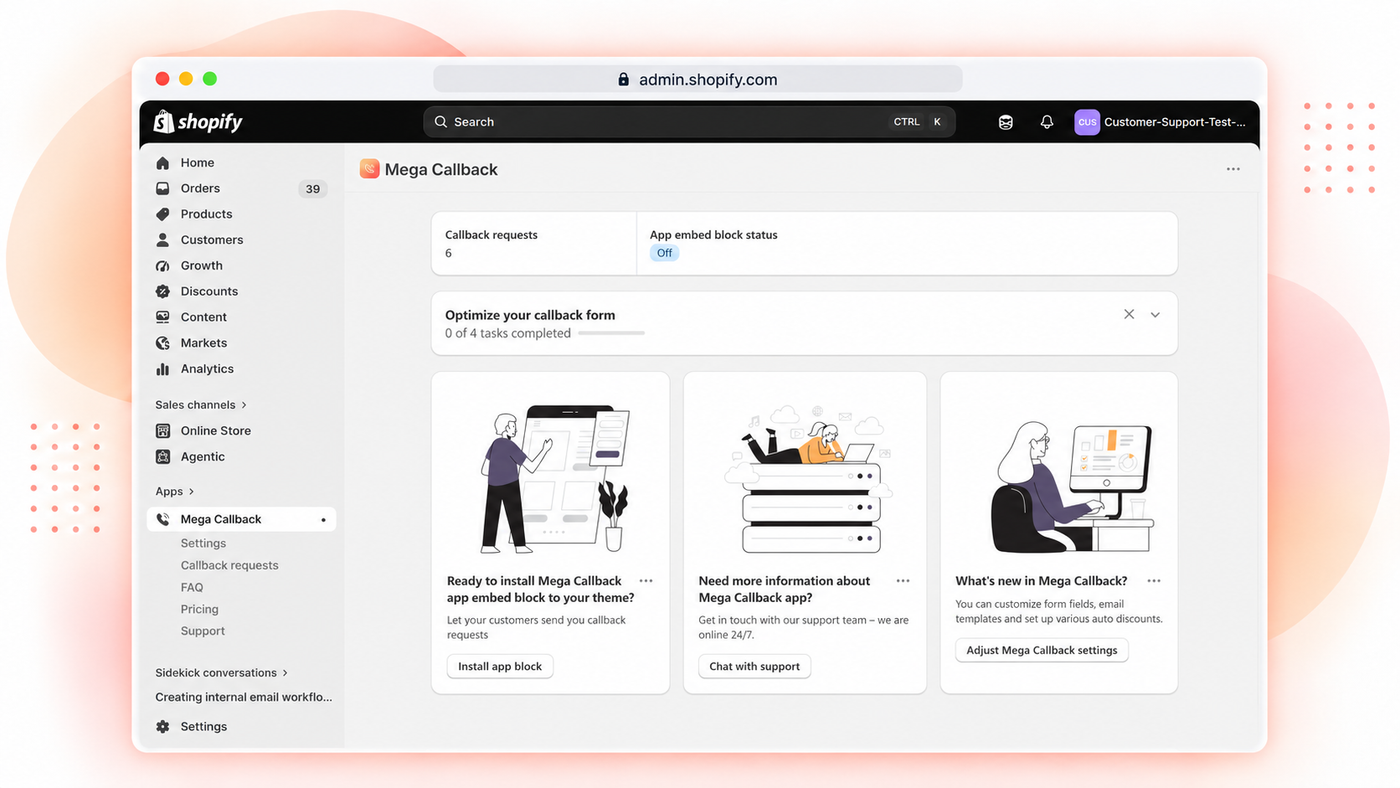The height and width of the screenshot is (788, 1400).
Task: Expand the Apps section
Action: click(x=175, y=492)
